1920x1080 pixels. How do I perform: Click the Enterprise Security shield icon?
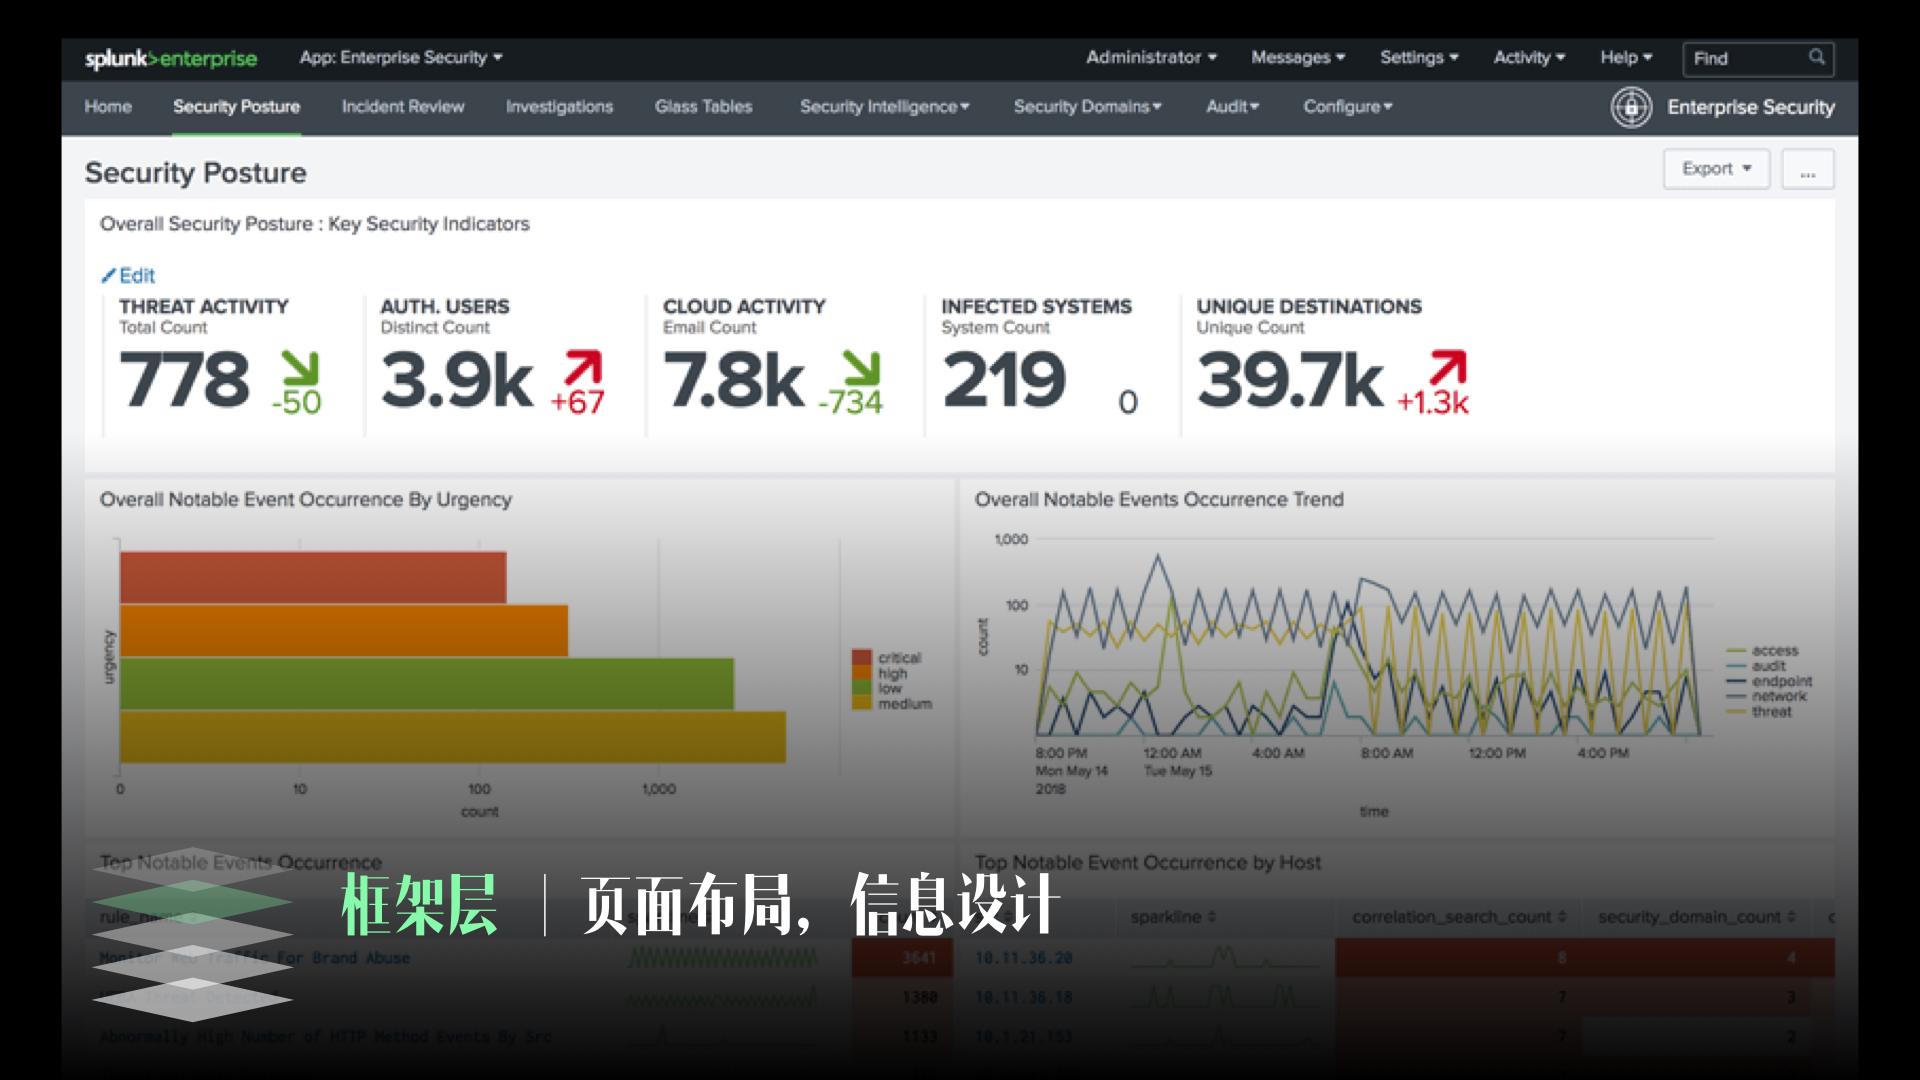pos(1631,107)
